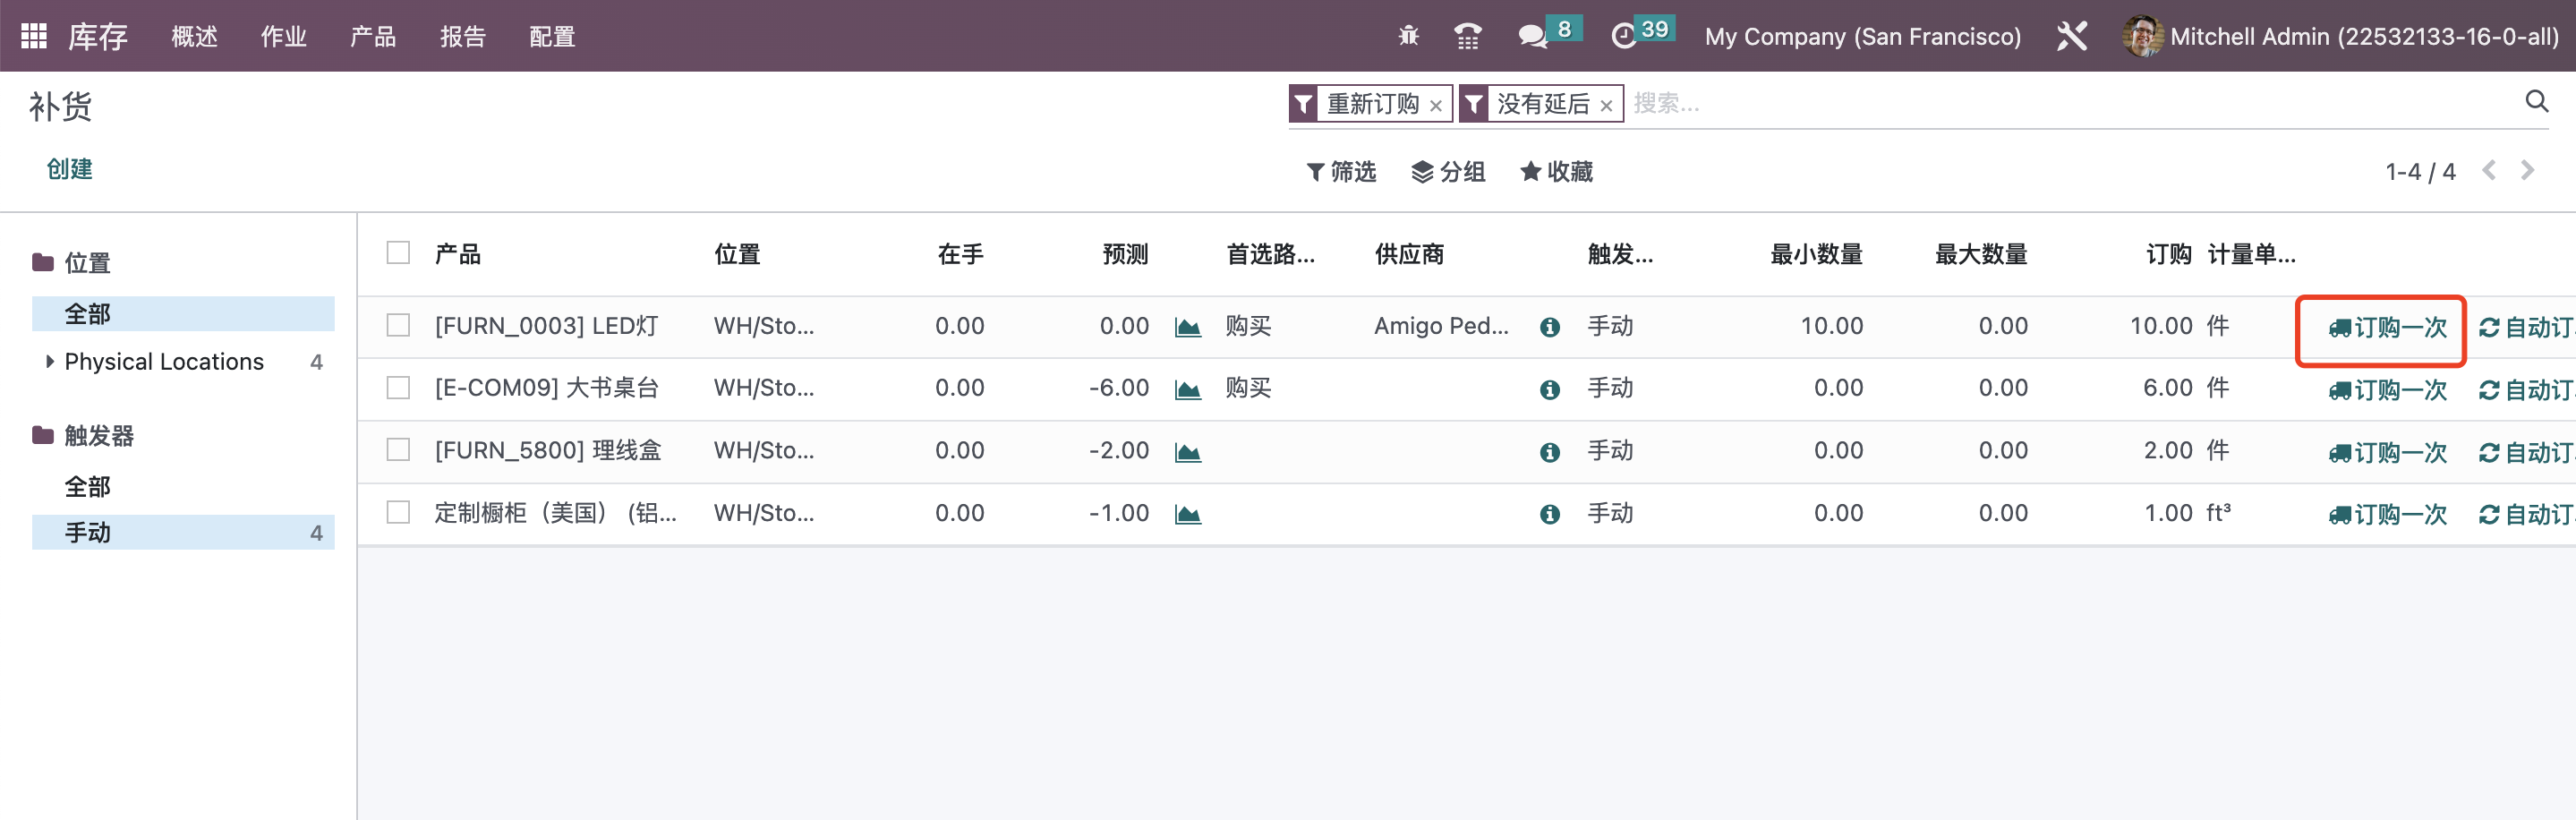Click 订购一次 for 定制橱柜 row
2576x820 pixels.
tap(2387, 514)
